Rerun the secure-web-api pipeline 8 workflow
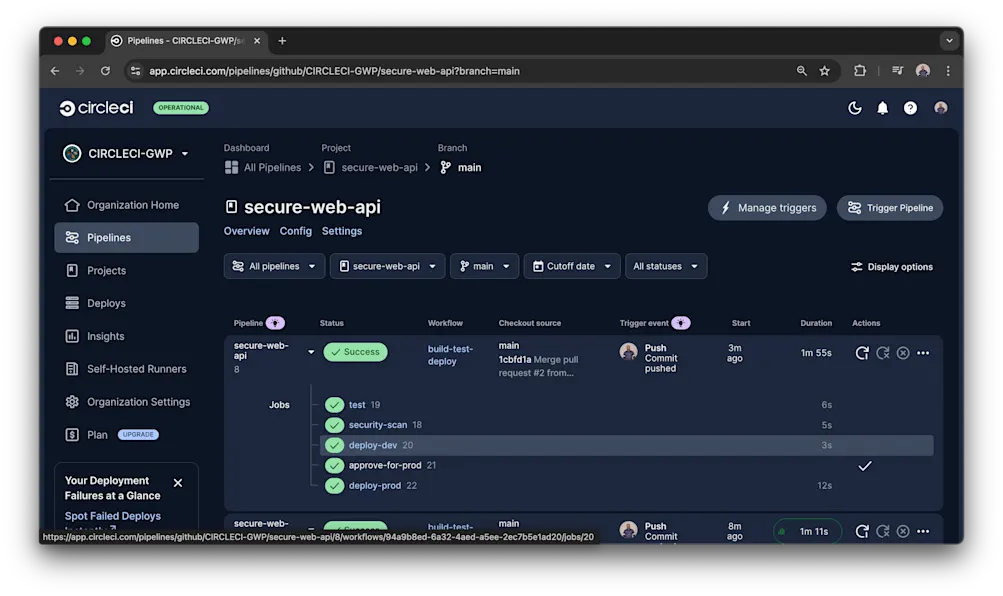 [862, 353]
